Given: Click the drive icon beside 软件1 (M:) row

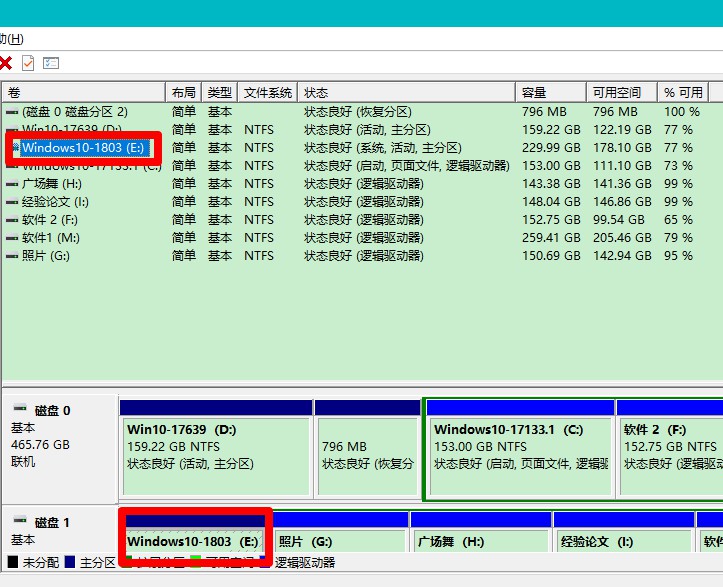Looking at the screenshot, I should 11,238.
